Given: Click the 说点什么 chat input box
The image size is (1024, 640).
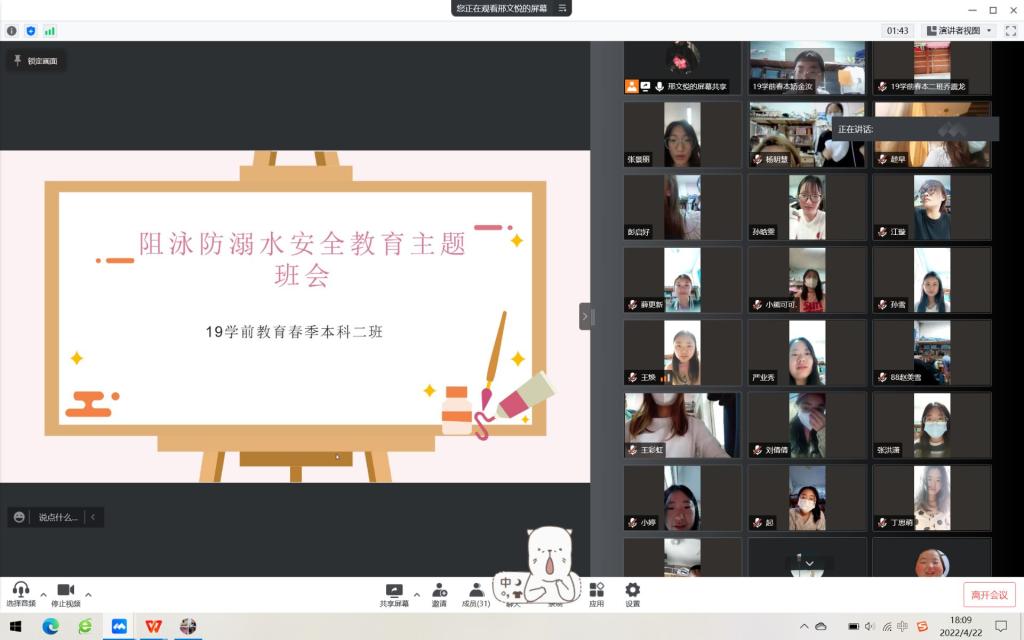Looking at the screenshot, I should tap(58, 517).
